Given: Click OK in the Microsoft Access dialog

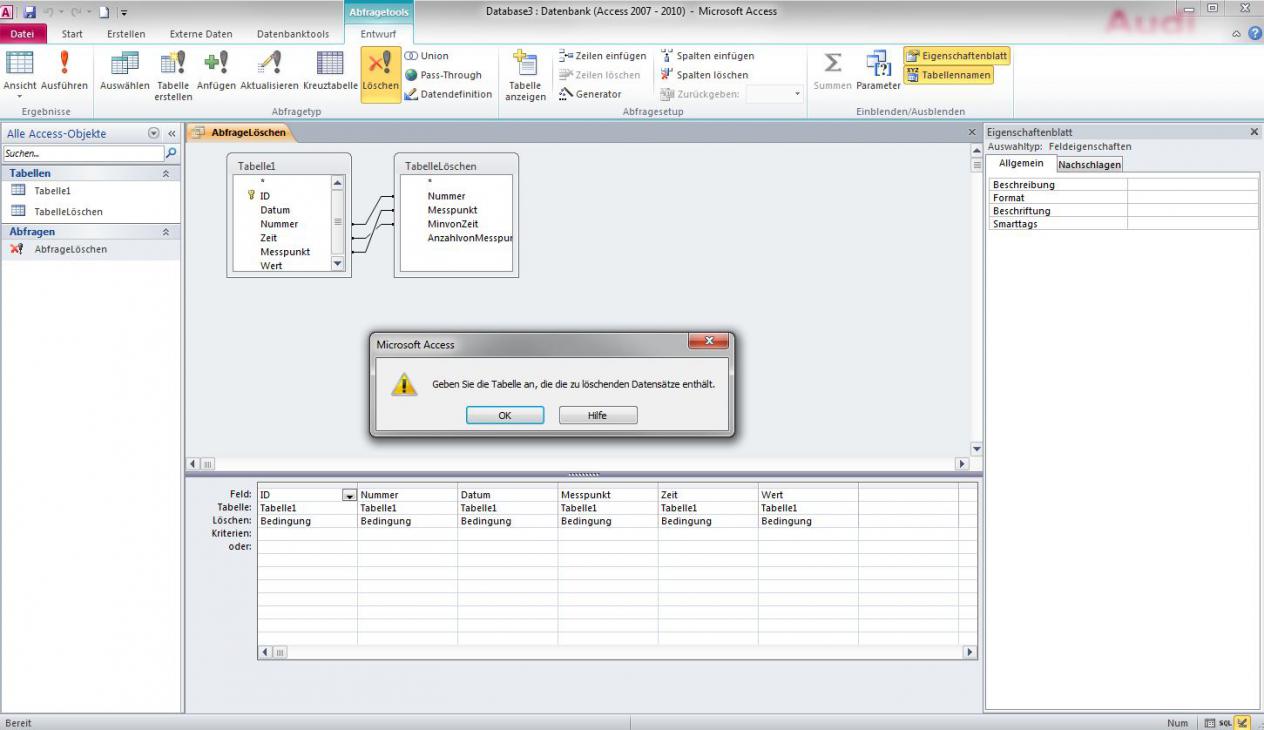Looking at the screenshot, I should click(505, 415).
